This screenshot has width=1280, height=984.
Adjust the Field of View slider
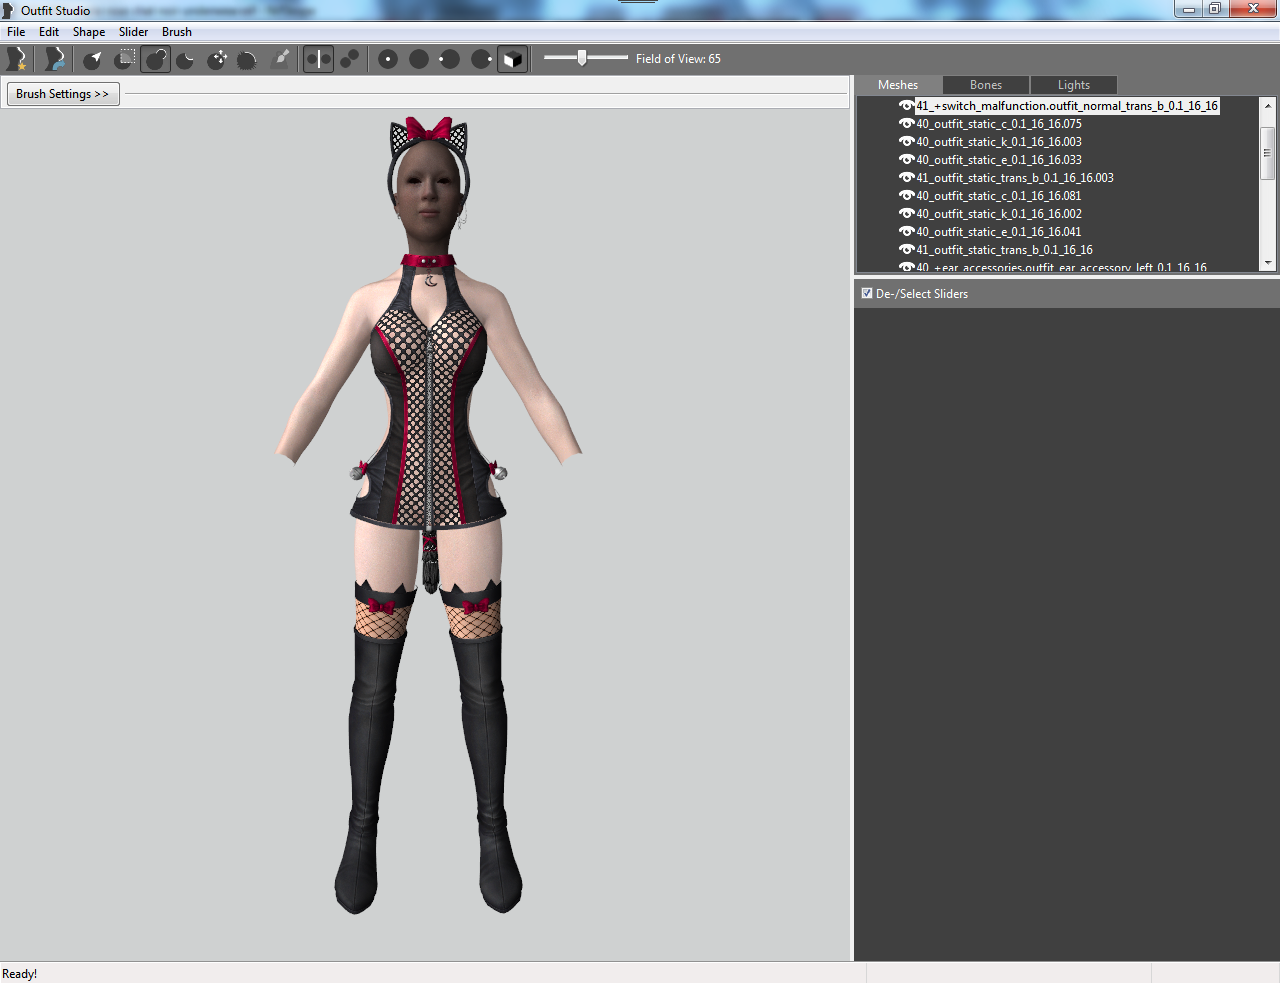[582, 58]
